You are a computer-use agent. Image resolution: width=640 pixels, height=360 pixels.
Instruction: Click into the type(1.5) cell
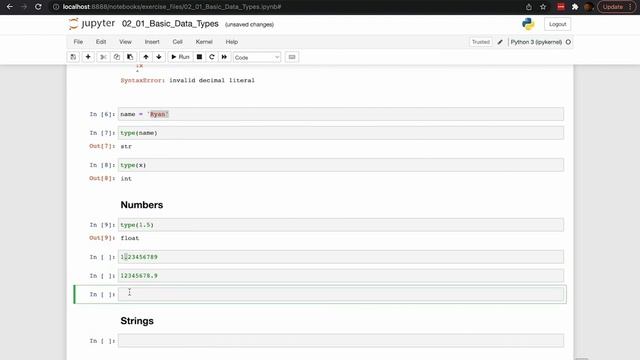pyautogui.click(x=341, y=225)
